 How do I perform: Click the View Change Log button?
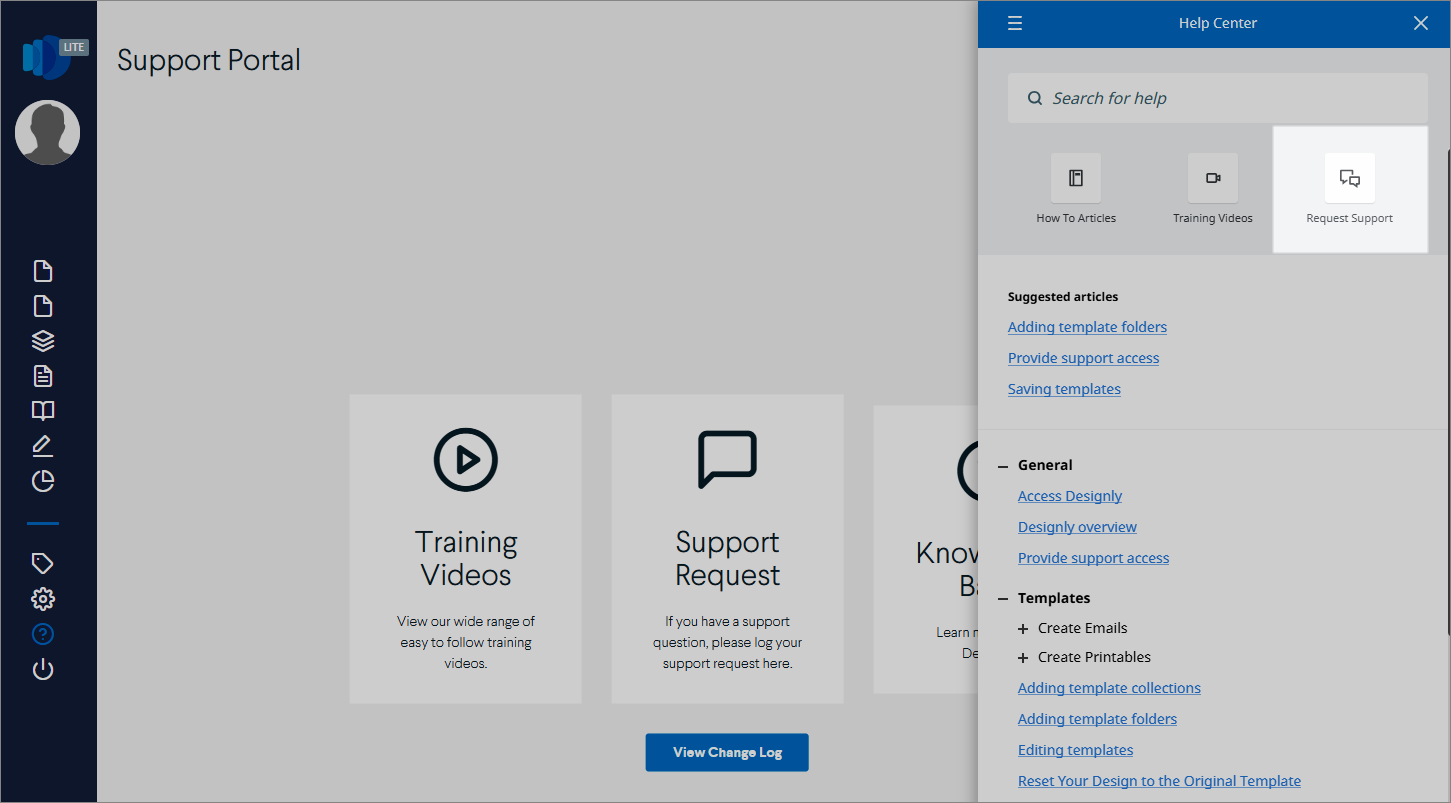pyautogui.click(x=727, y=753)
